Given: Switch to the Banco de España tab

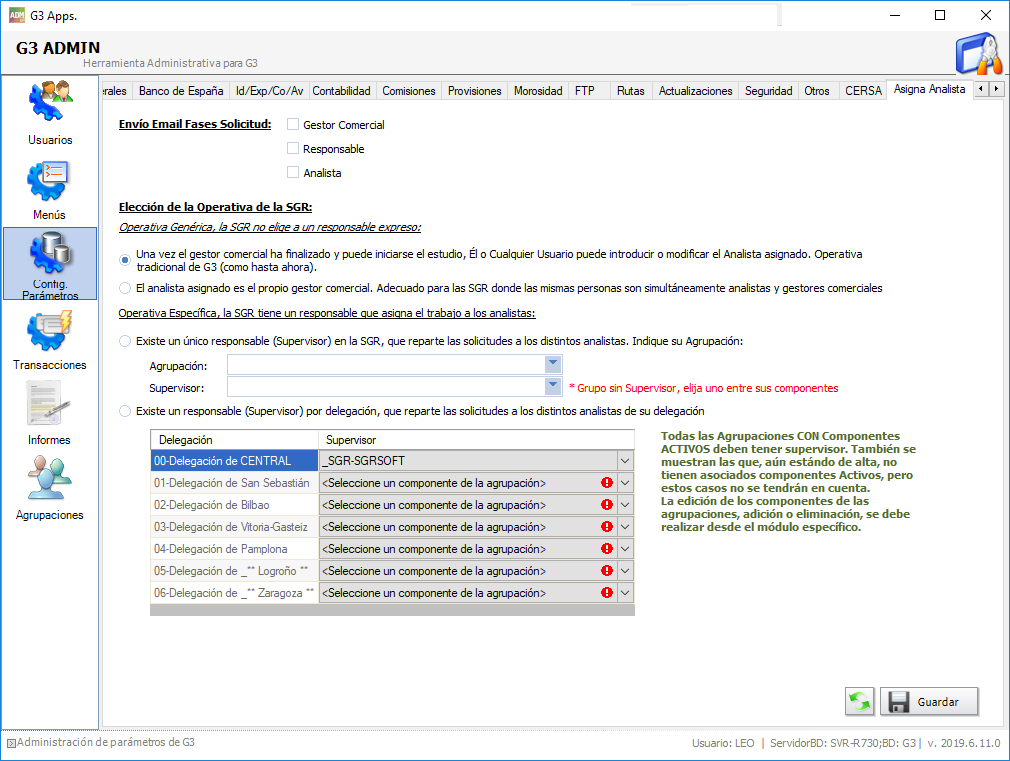Looking at the screenshot, I should point(181,91).
